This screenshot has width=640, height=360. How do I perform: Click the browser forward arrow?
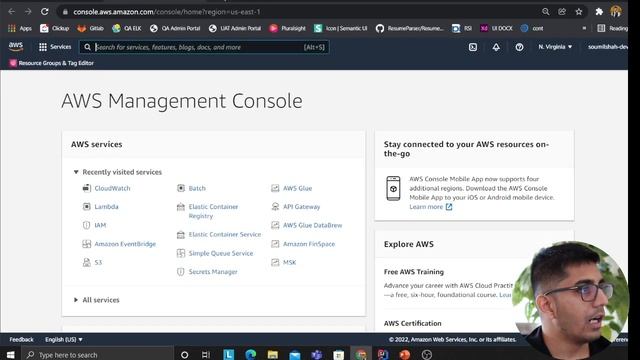pos(28,12)
